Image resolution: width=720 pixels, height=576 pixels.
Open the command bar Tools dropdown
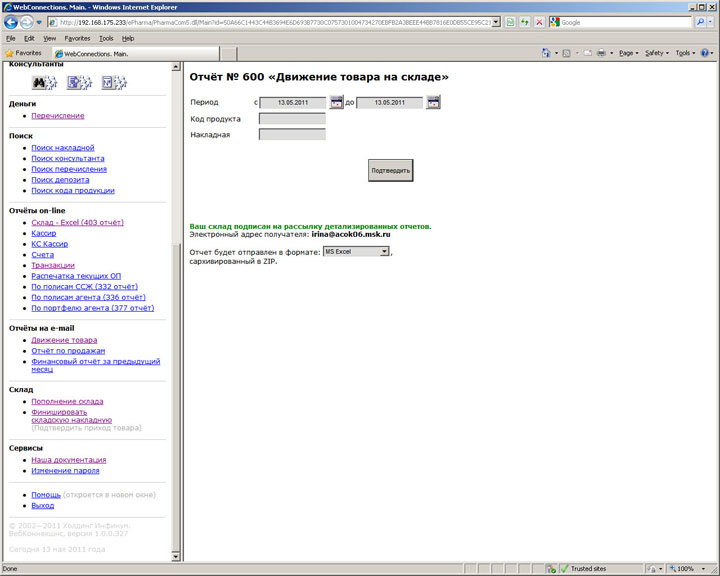tap(685, 53)
